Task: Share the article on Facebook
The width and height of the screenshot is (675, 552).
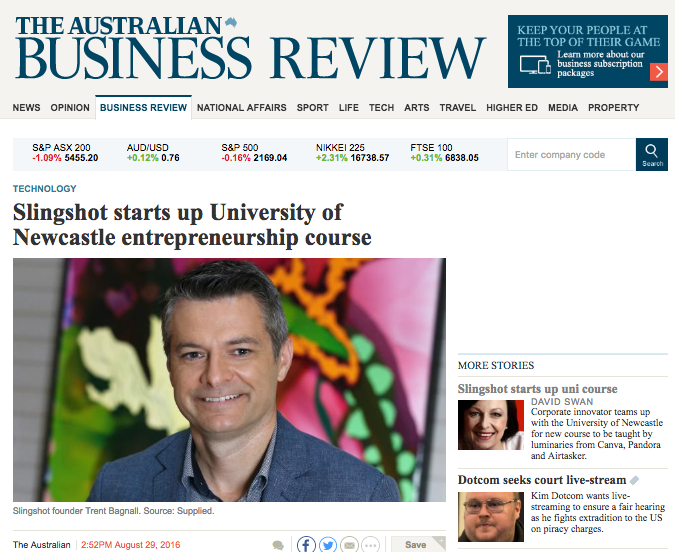Action: pyautogui.click(x=306, y=545)
